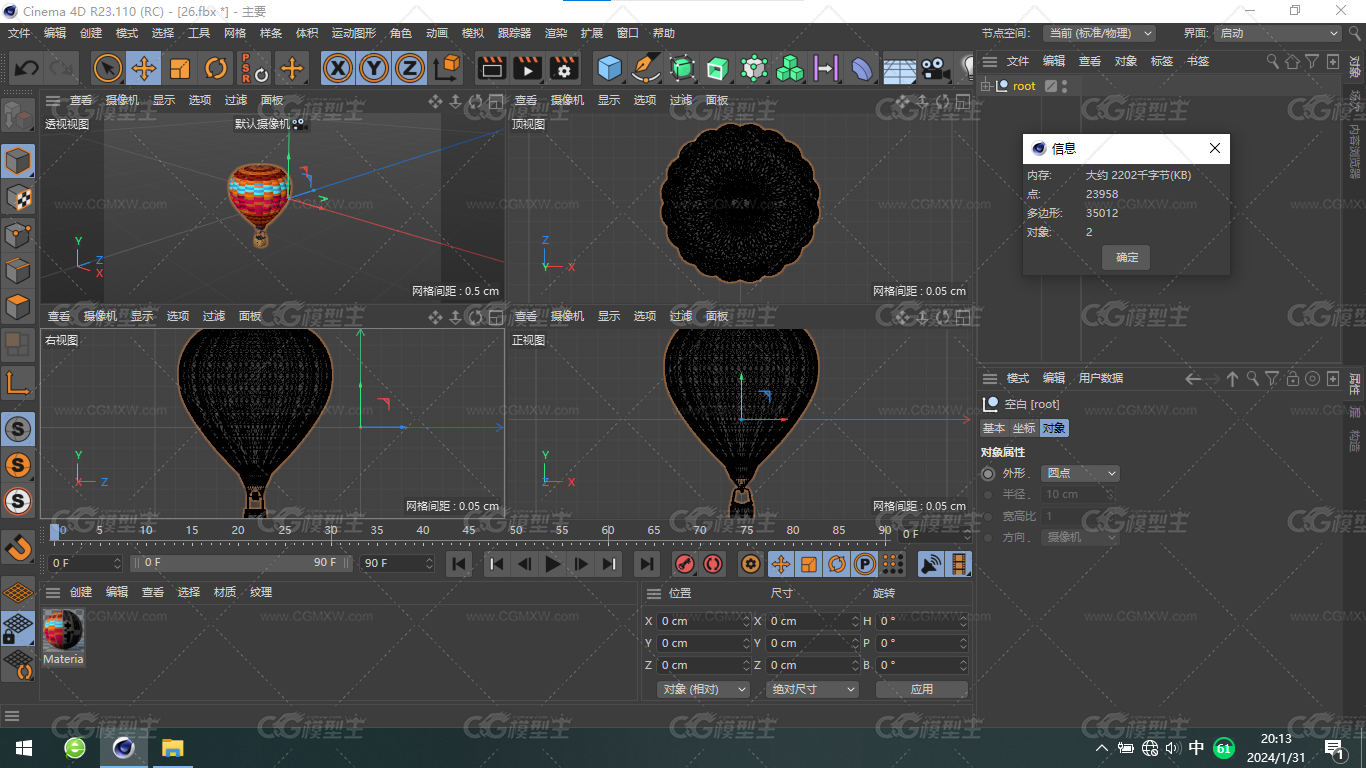Switch to polygons mode
The image size is (1366, 768).
click(18, 306)
